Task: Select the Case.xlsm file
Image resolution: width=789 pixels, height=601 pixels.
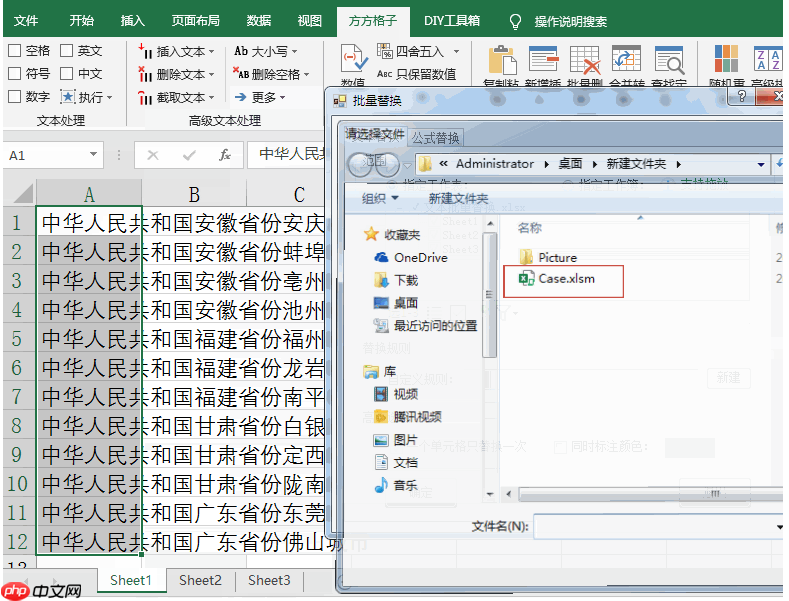Action: 557,279
